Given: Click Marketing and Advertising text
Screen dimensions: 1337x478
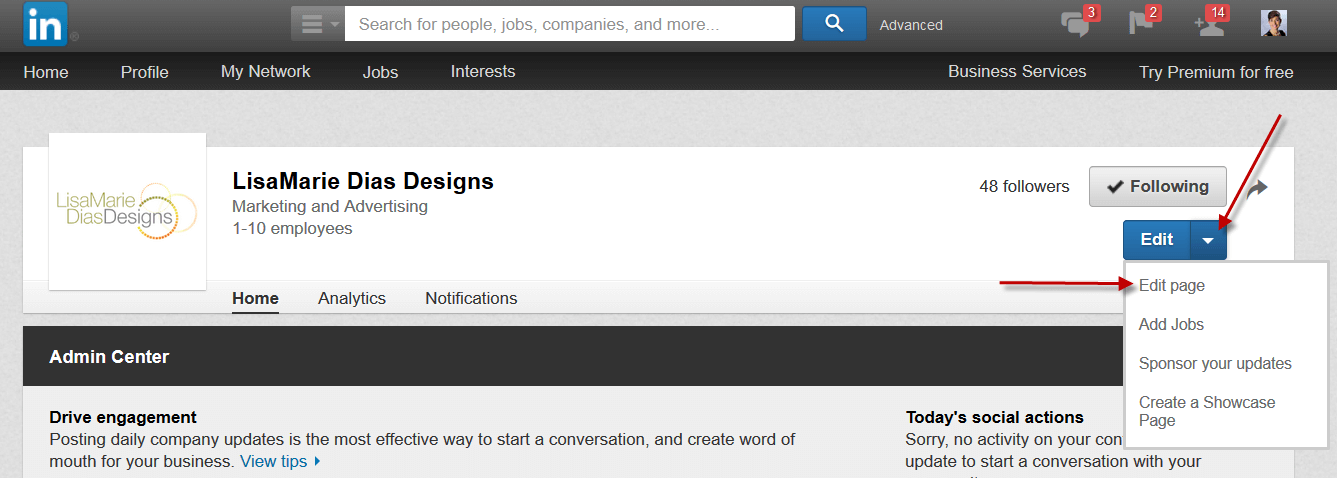Looking at the screenshot, I should 330,207.
